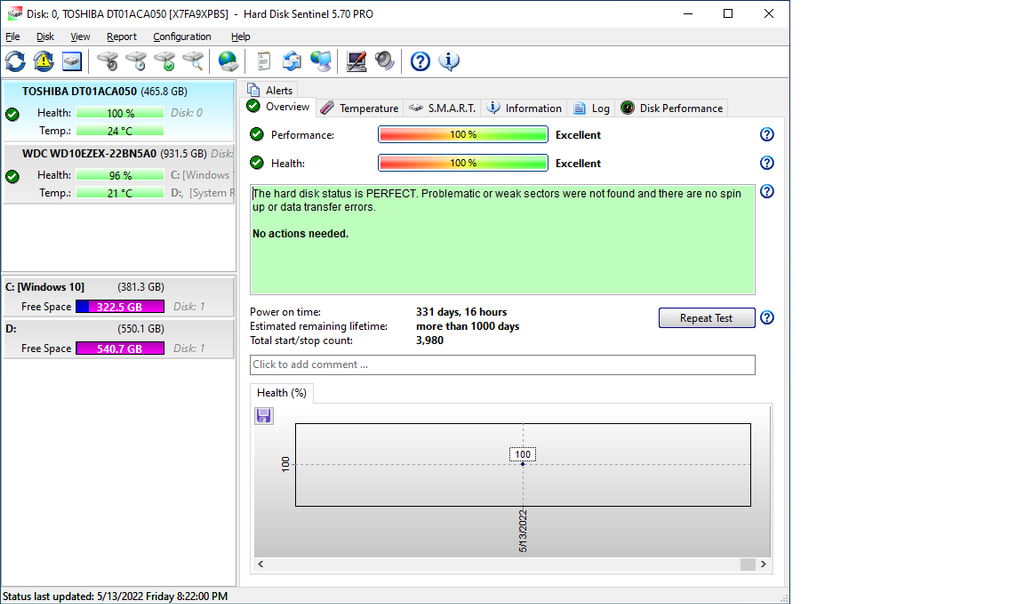Screen dimensions: 1024x604
Task: Click help icon next to Health bar
Action: tap(767, 163)
